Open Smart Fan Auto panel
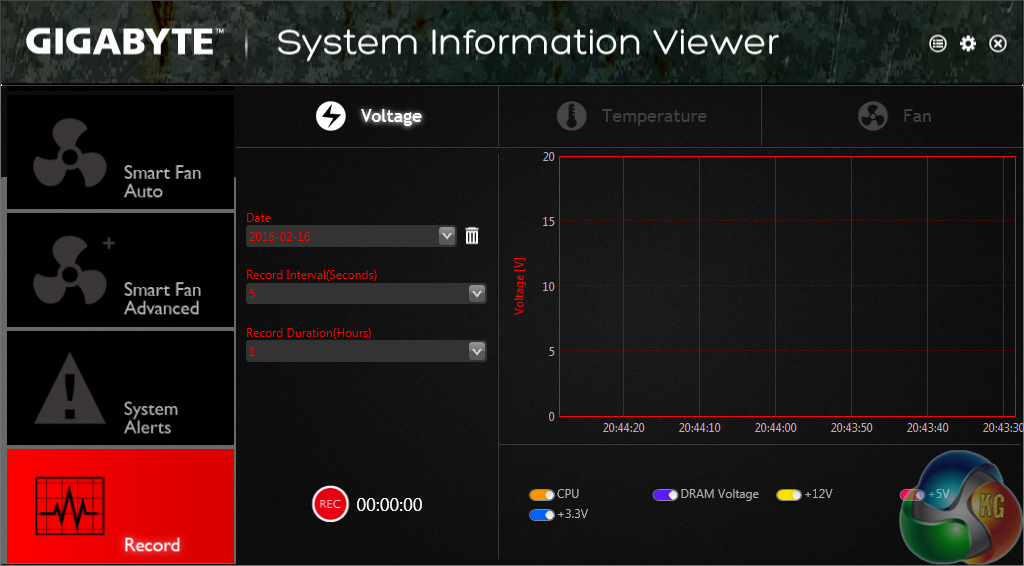 coord(120,151)
